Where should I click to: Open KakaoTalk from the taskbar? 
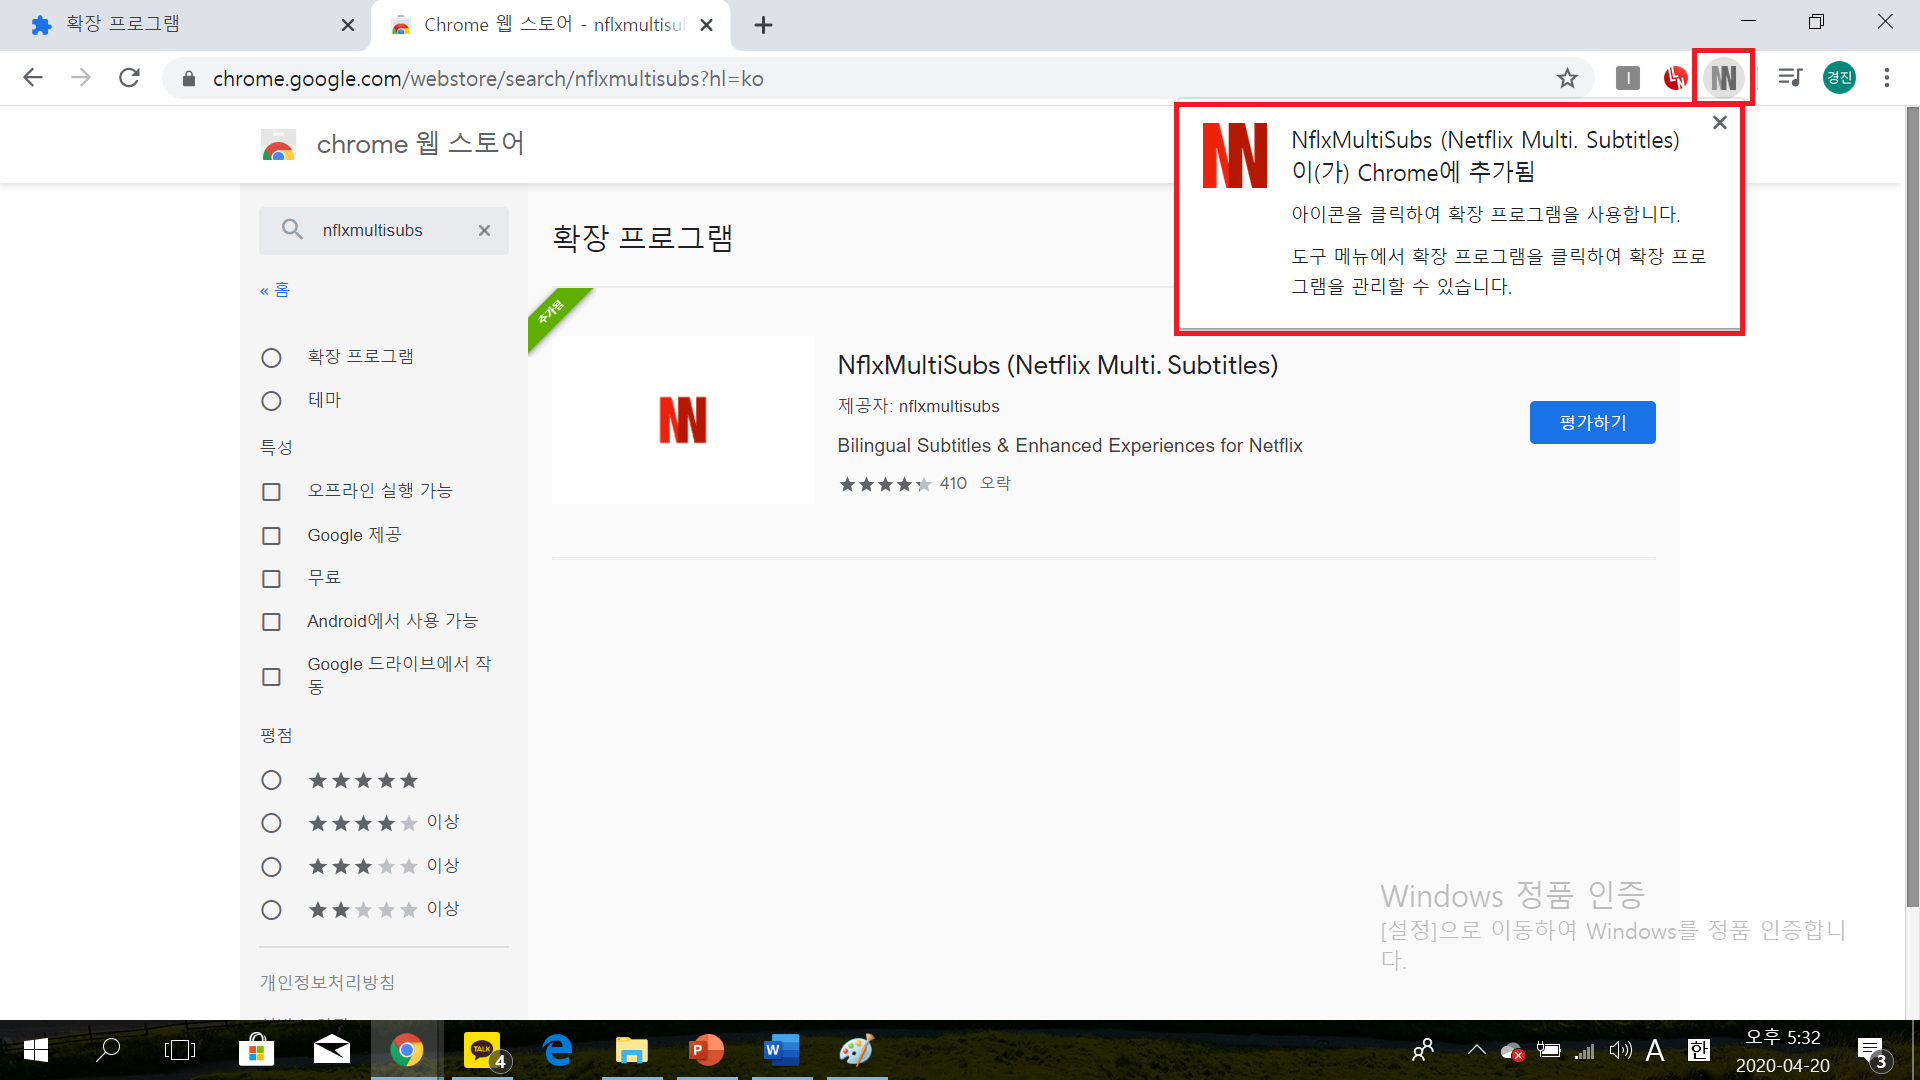482,1050
